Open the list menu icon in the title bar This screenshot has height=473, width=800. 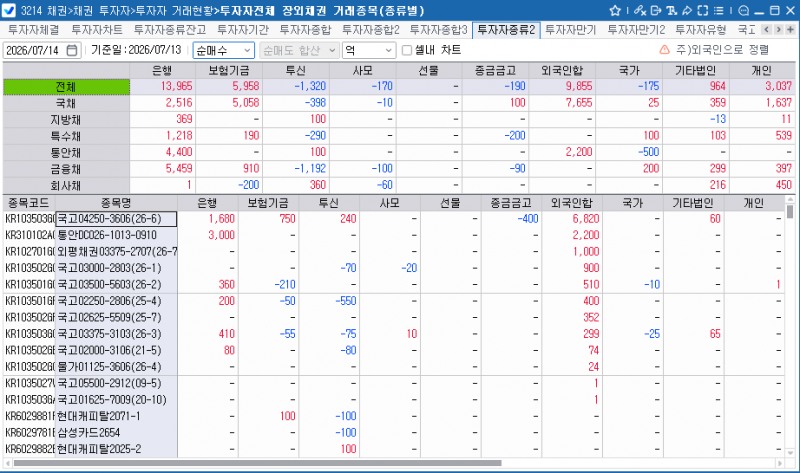(x=718, y=10)
